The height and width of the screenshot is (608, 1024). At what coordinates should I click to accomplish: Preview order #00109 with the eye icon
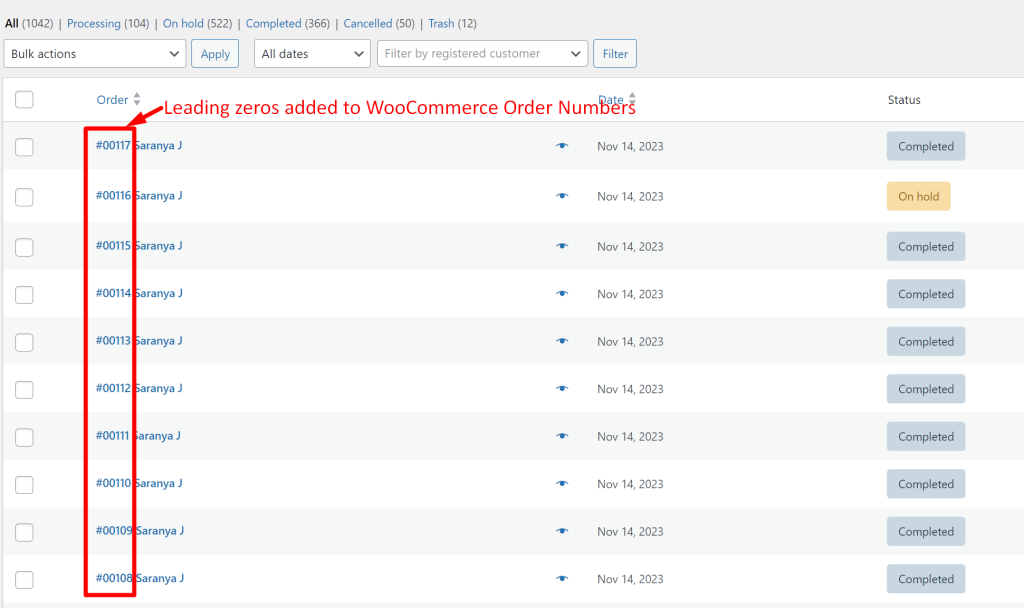tap(562, 531)
